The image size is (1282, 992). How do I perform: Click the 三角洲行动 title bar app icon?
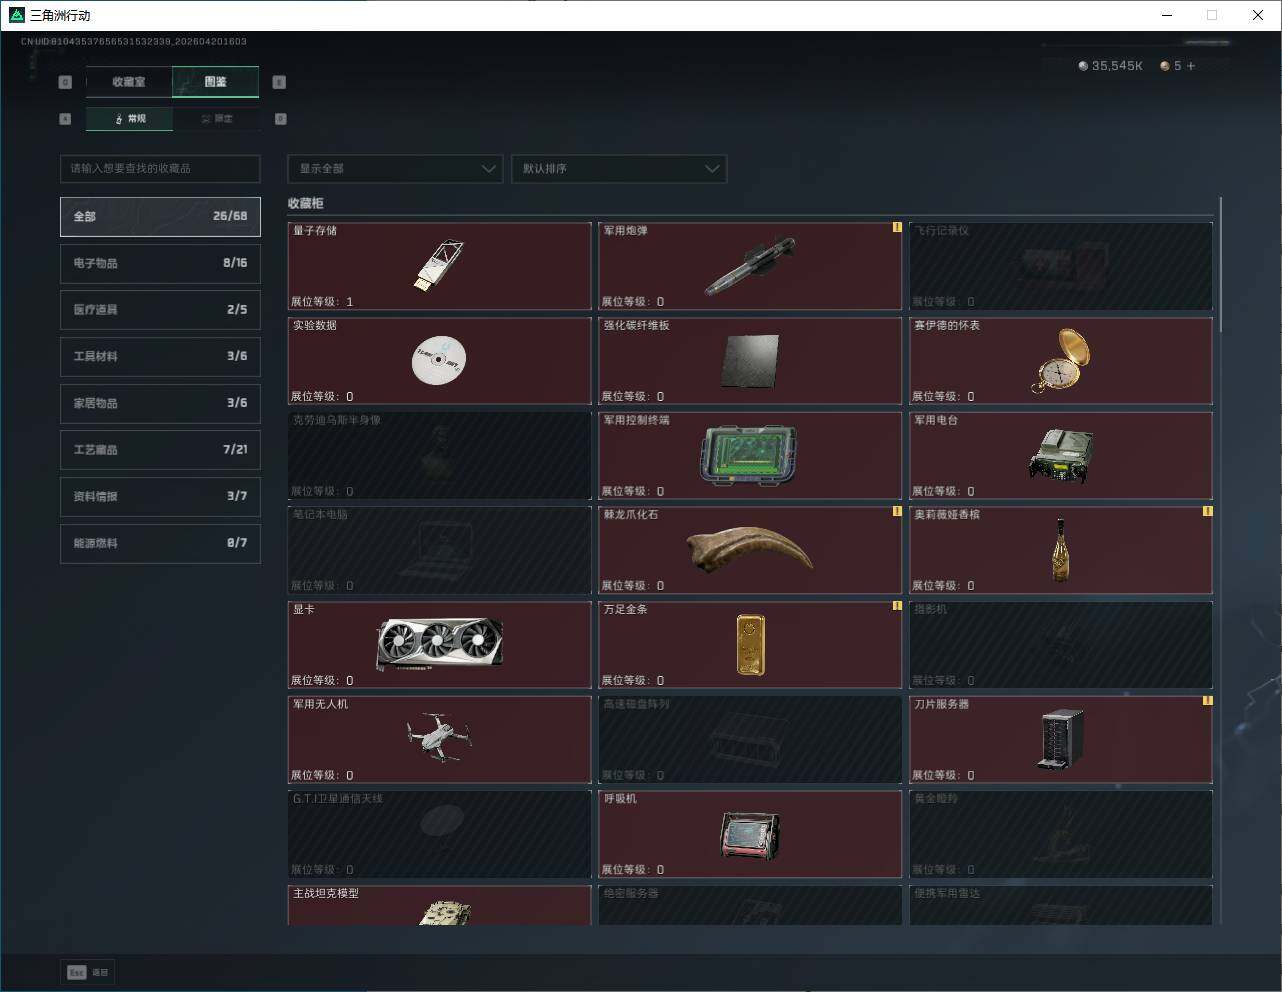(16, 15)
